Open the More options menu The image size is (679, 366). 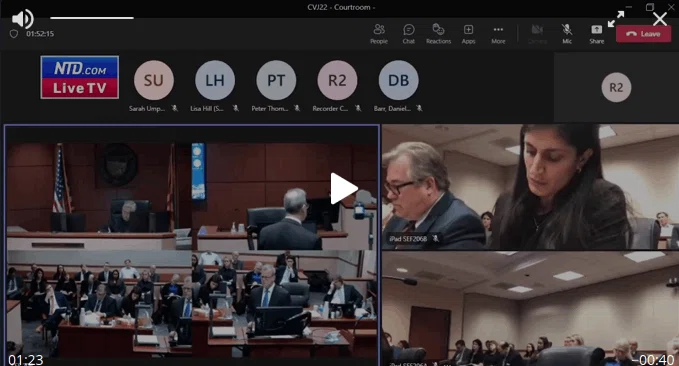point(498,34)
